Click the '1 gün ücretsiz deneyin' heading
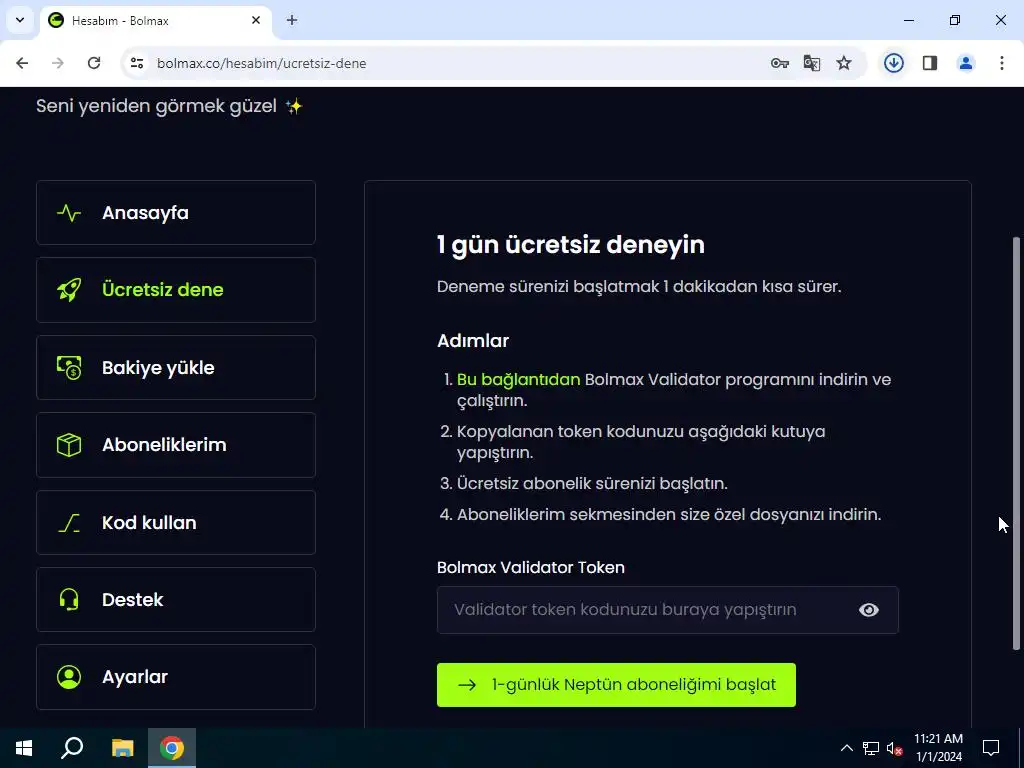1024x768 pixels. pyautogui.click(x=571, y=245)
